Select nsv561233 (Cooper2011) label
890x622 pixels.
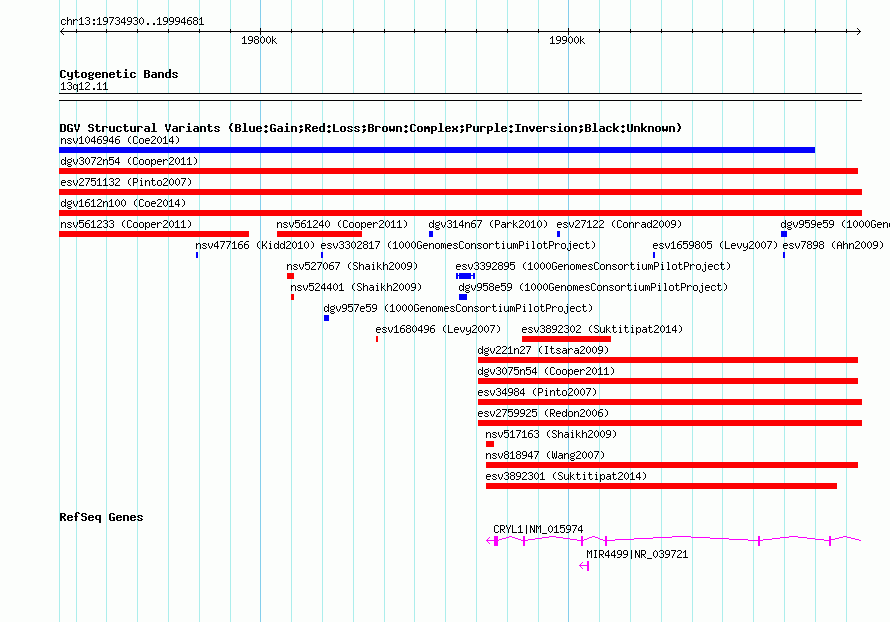pos(126,224)
